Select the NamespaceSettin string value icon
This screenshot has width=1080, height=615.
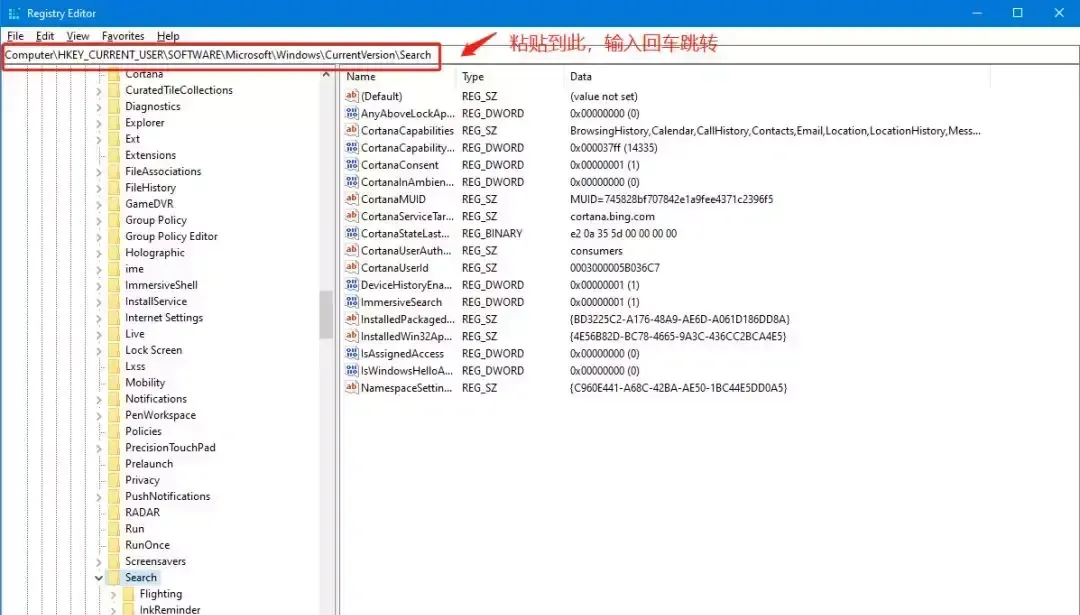[351, 387]
